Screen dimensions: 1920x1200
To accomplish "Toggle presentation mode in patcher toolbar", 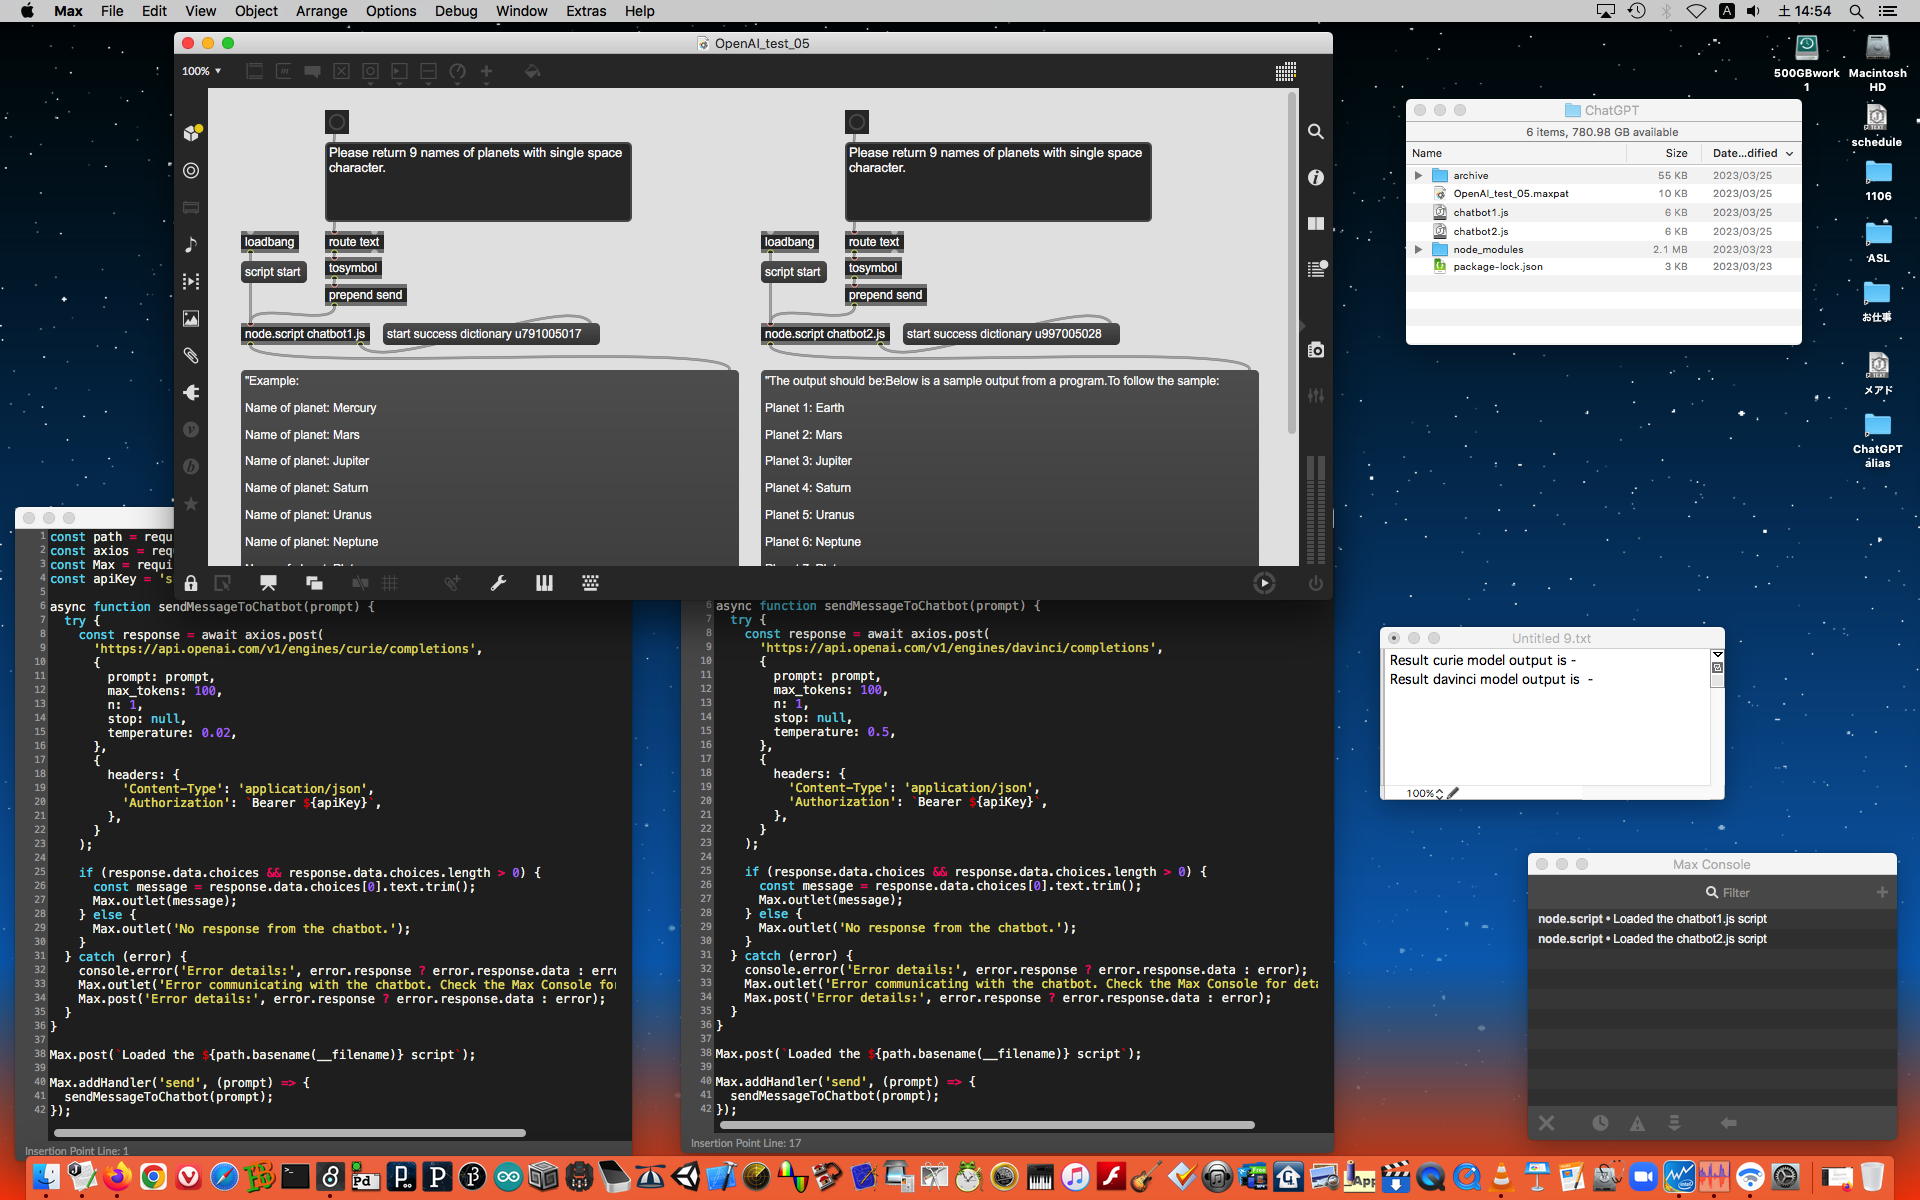I will tap(268, 583).
